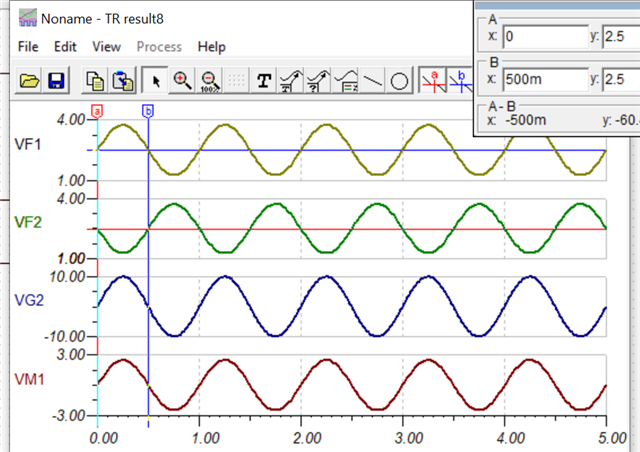Open the Process menu
Image resolution: width=640 pixels, height=452 pixels.
[159, 47]
